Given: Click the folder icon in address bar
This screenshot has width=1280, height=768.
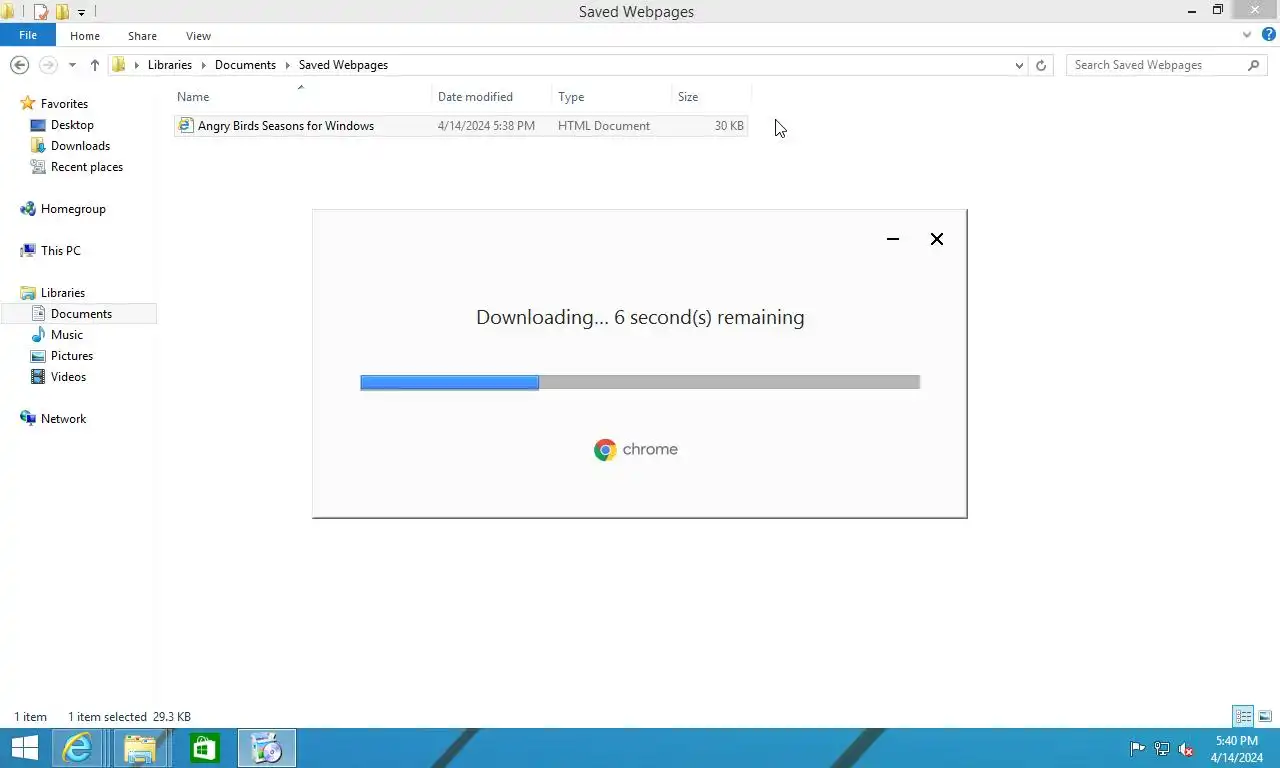Looking at the screenshot, I should click(119, 65).
